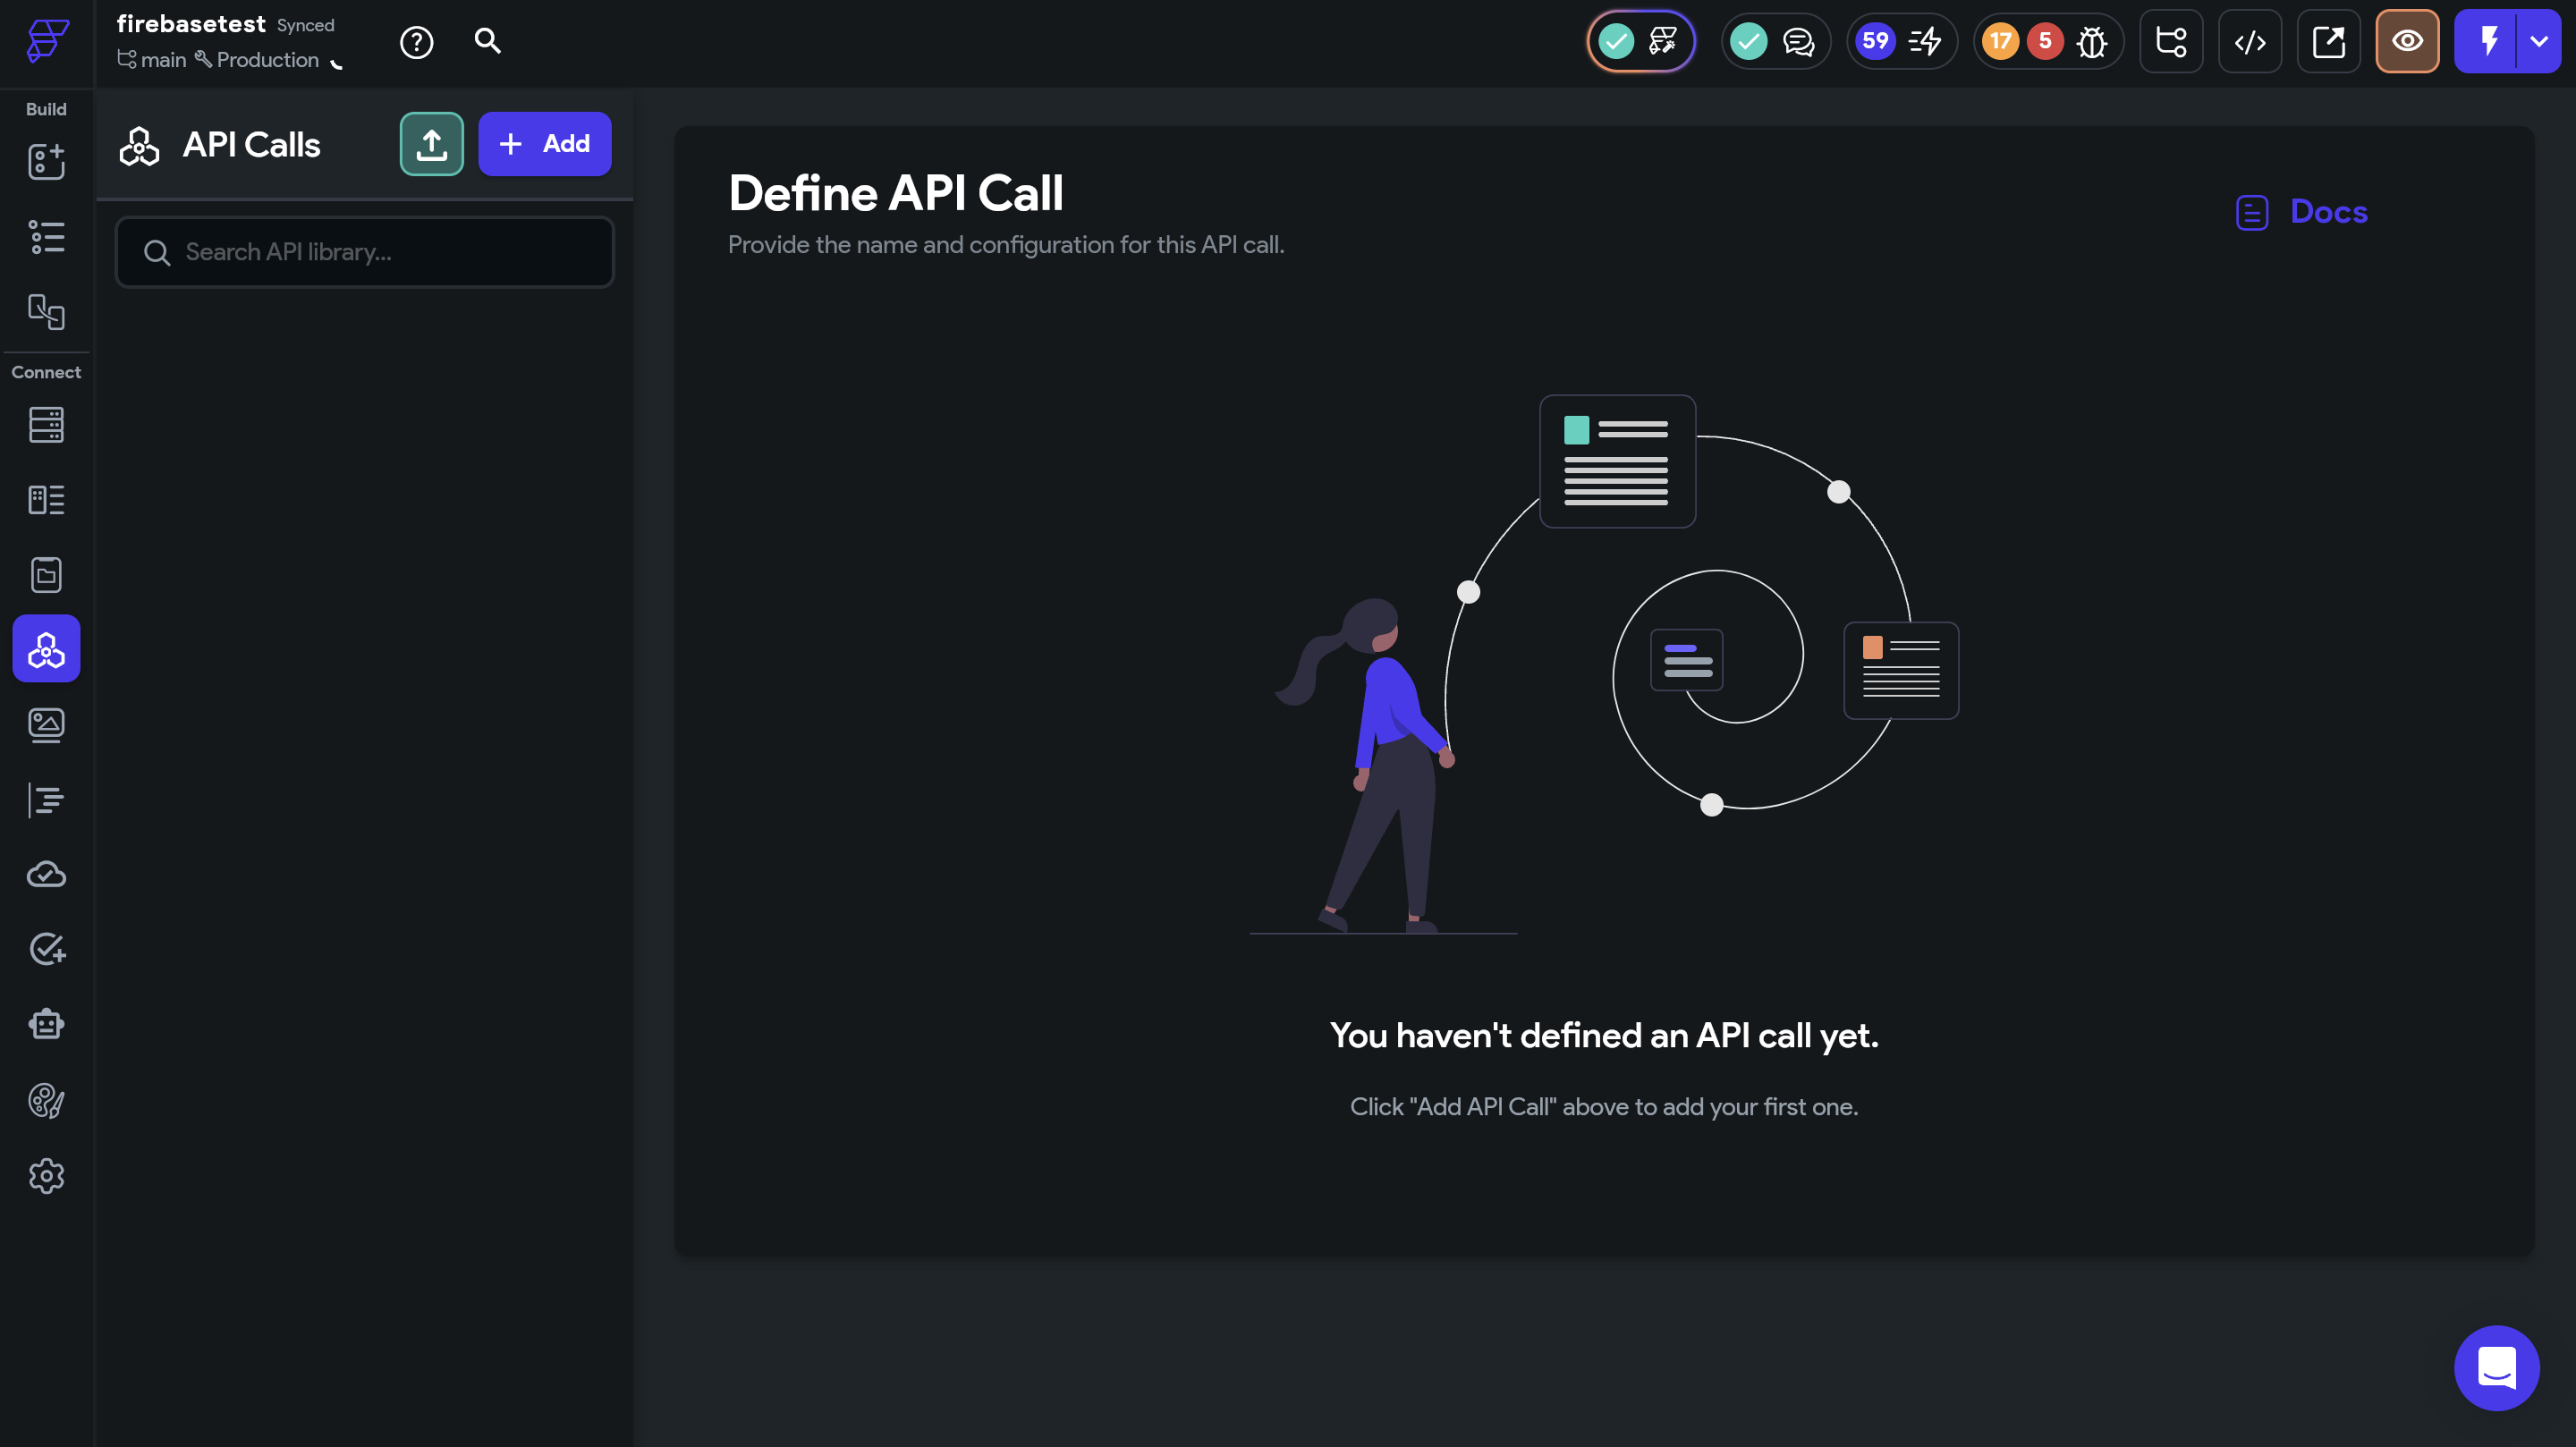Image resolution: width=2576 pixels, height=1447 pixels.
Task: Click the Add API call button
Action: (544, 144)
